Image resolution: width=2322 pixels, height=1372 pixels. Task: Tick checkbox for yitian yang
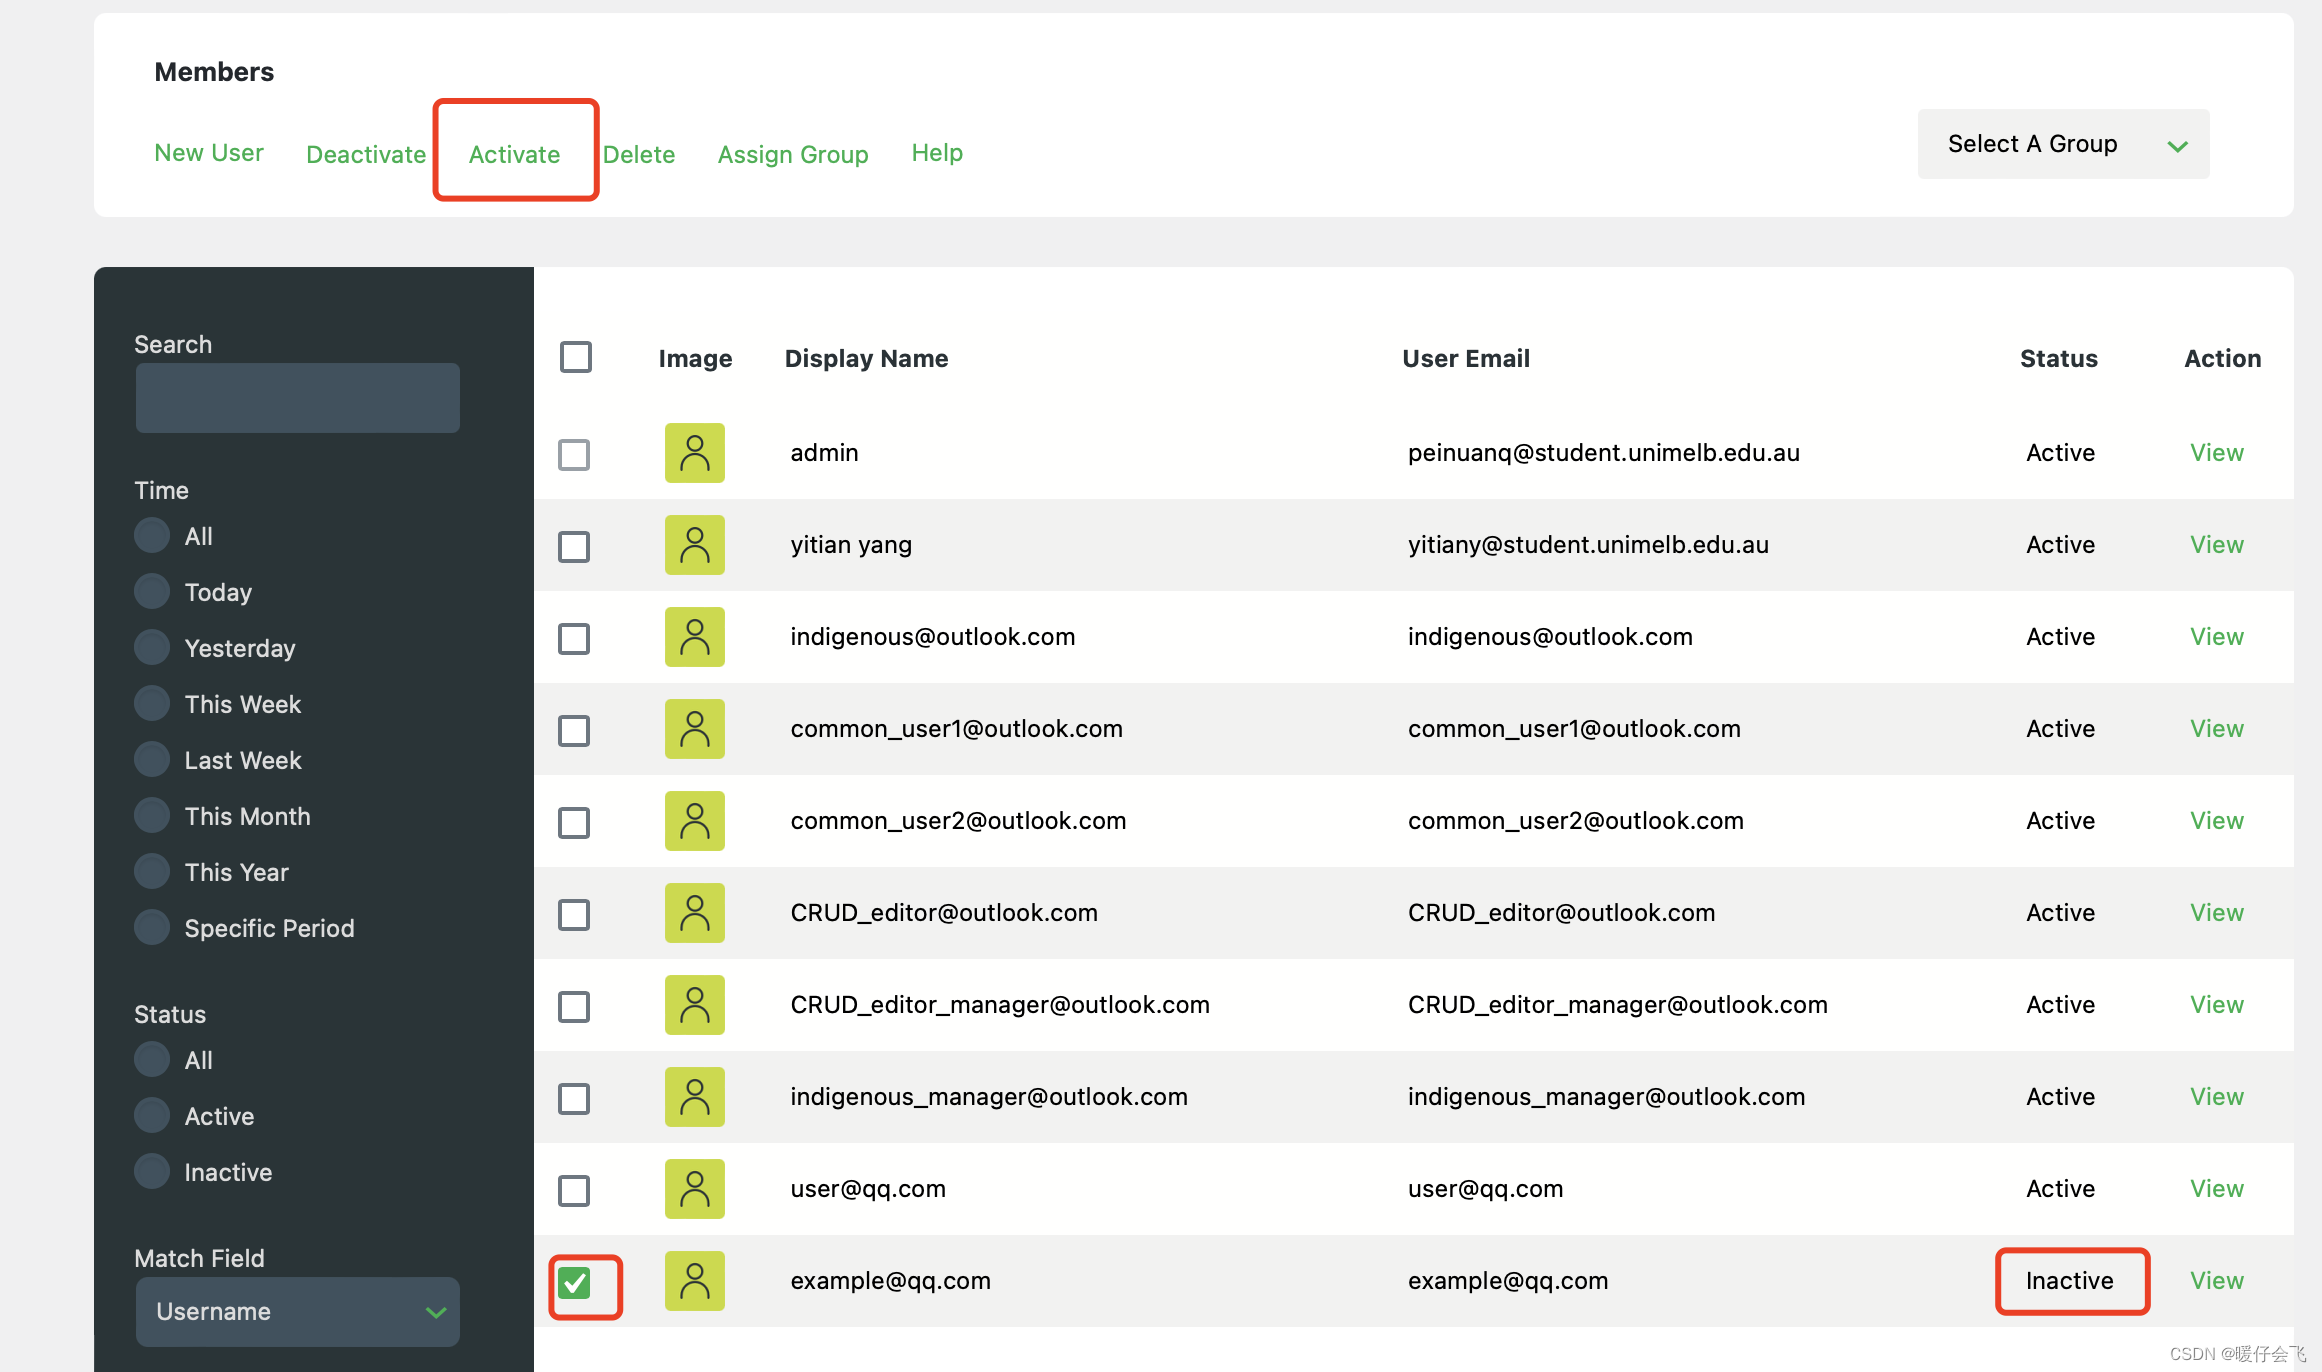click(x=574, y=547)
